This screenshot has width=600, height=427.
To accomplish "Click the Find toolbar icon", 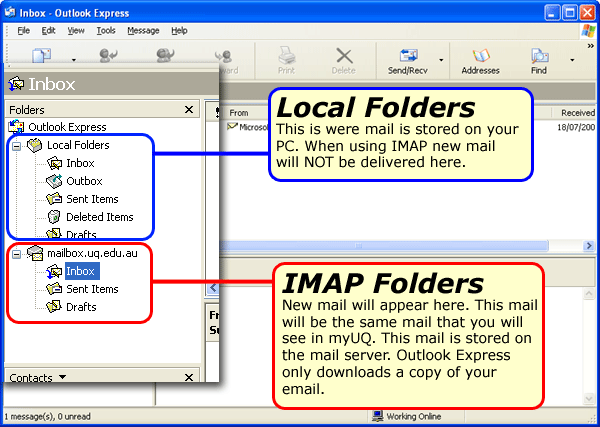I will [538, 60].
